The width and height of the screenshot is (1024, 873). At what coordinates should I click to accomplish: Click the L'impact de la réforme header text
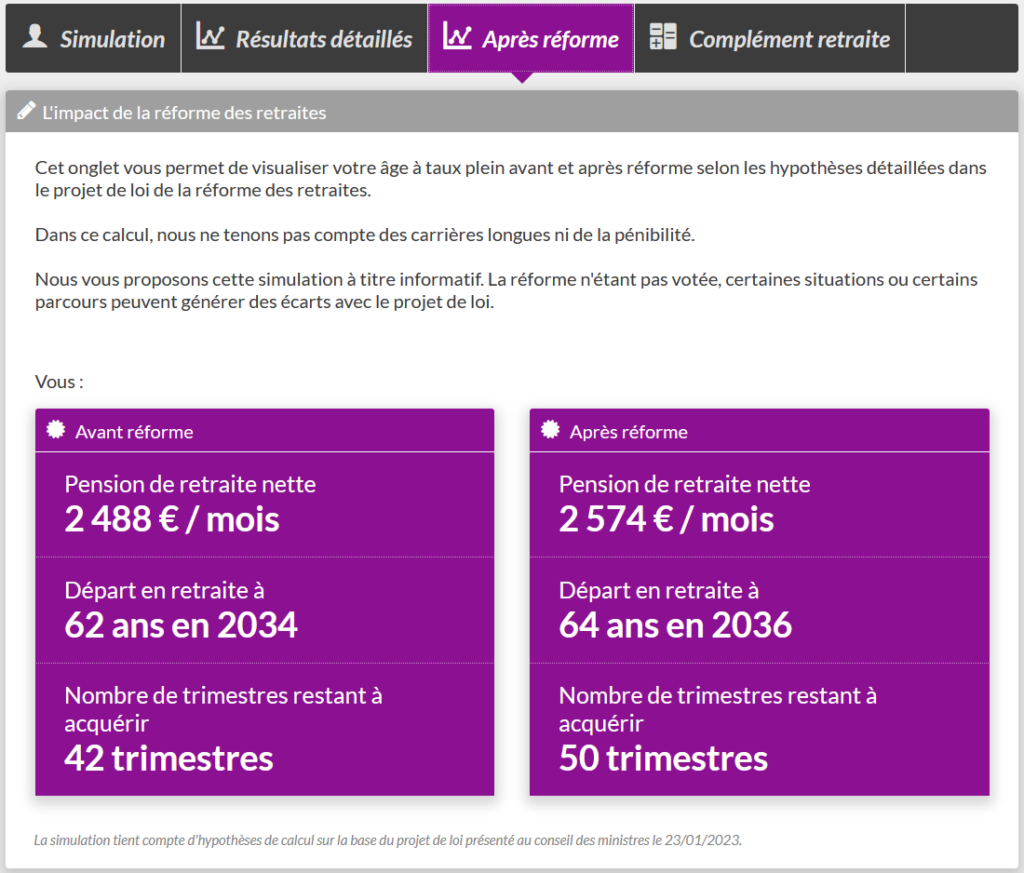(x=184, y=113)
